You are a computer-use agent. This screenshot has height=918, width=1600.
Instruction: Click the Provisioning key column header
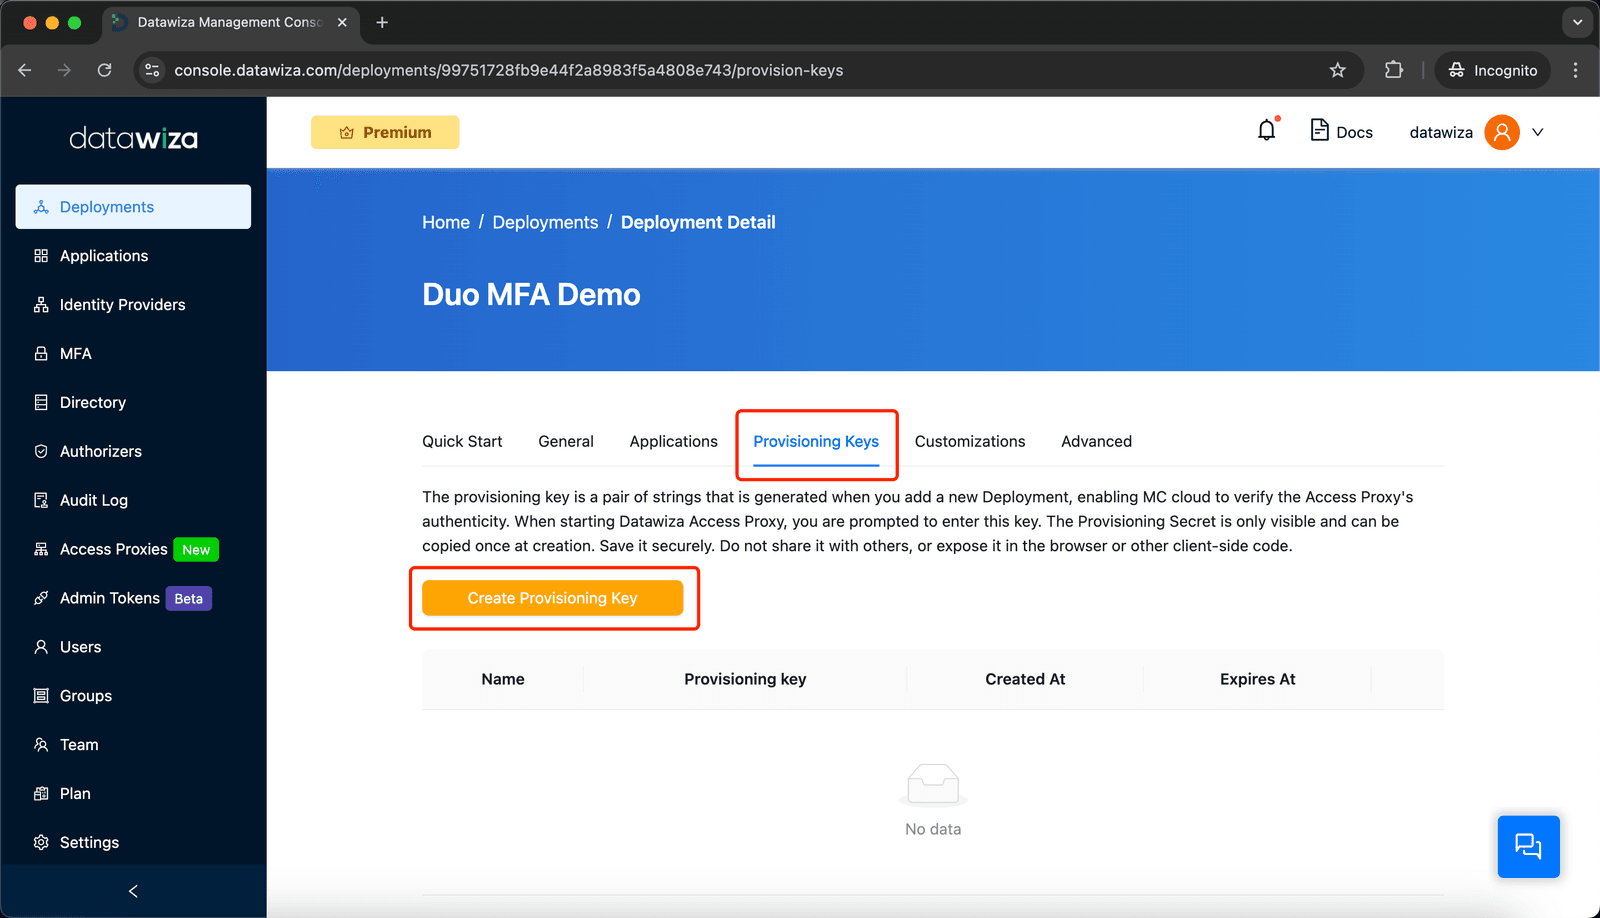pyautogui.click(x=745, y=680)
